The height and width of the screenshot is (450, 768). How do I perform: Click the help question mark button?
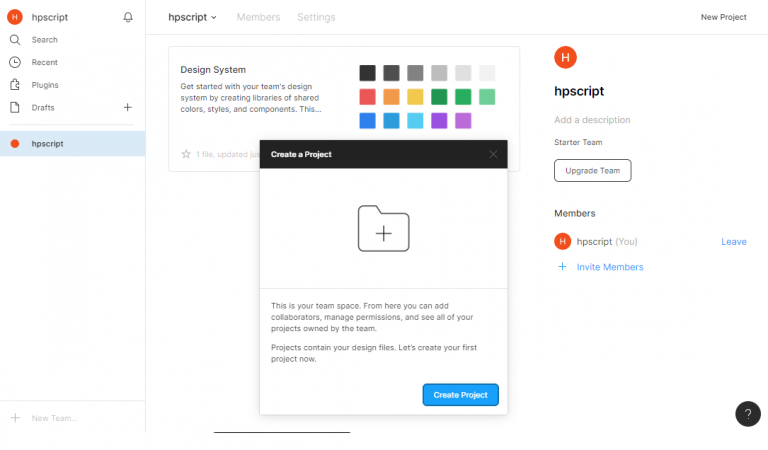coord(748,414)
